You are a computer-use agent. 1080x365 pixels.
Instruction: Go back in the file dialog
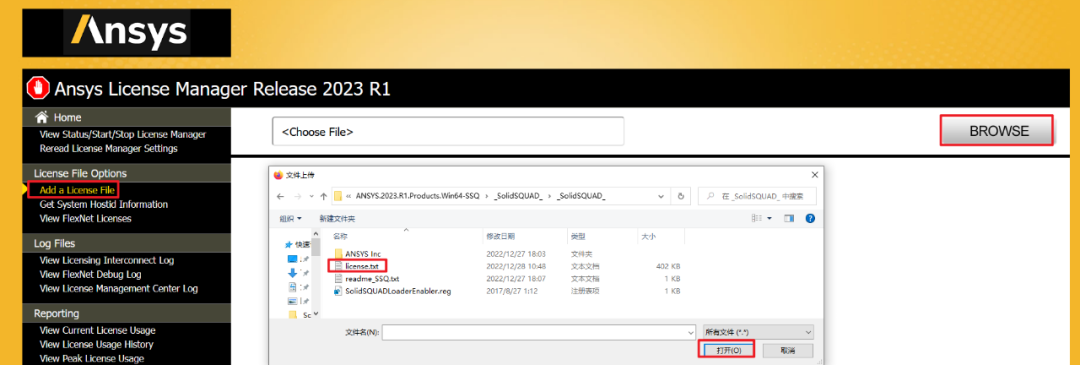(280, 196)
